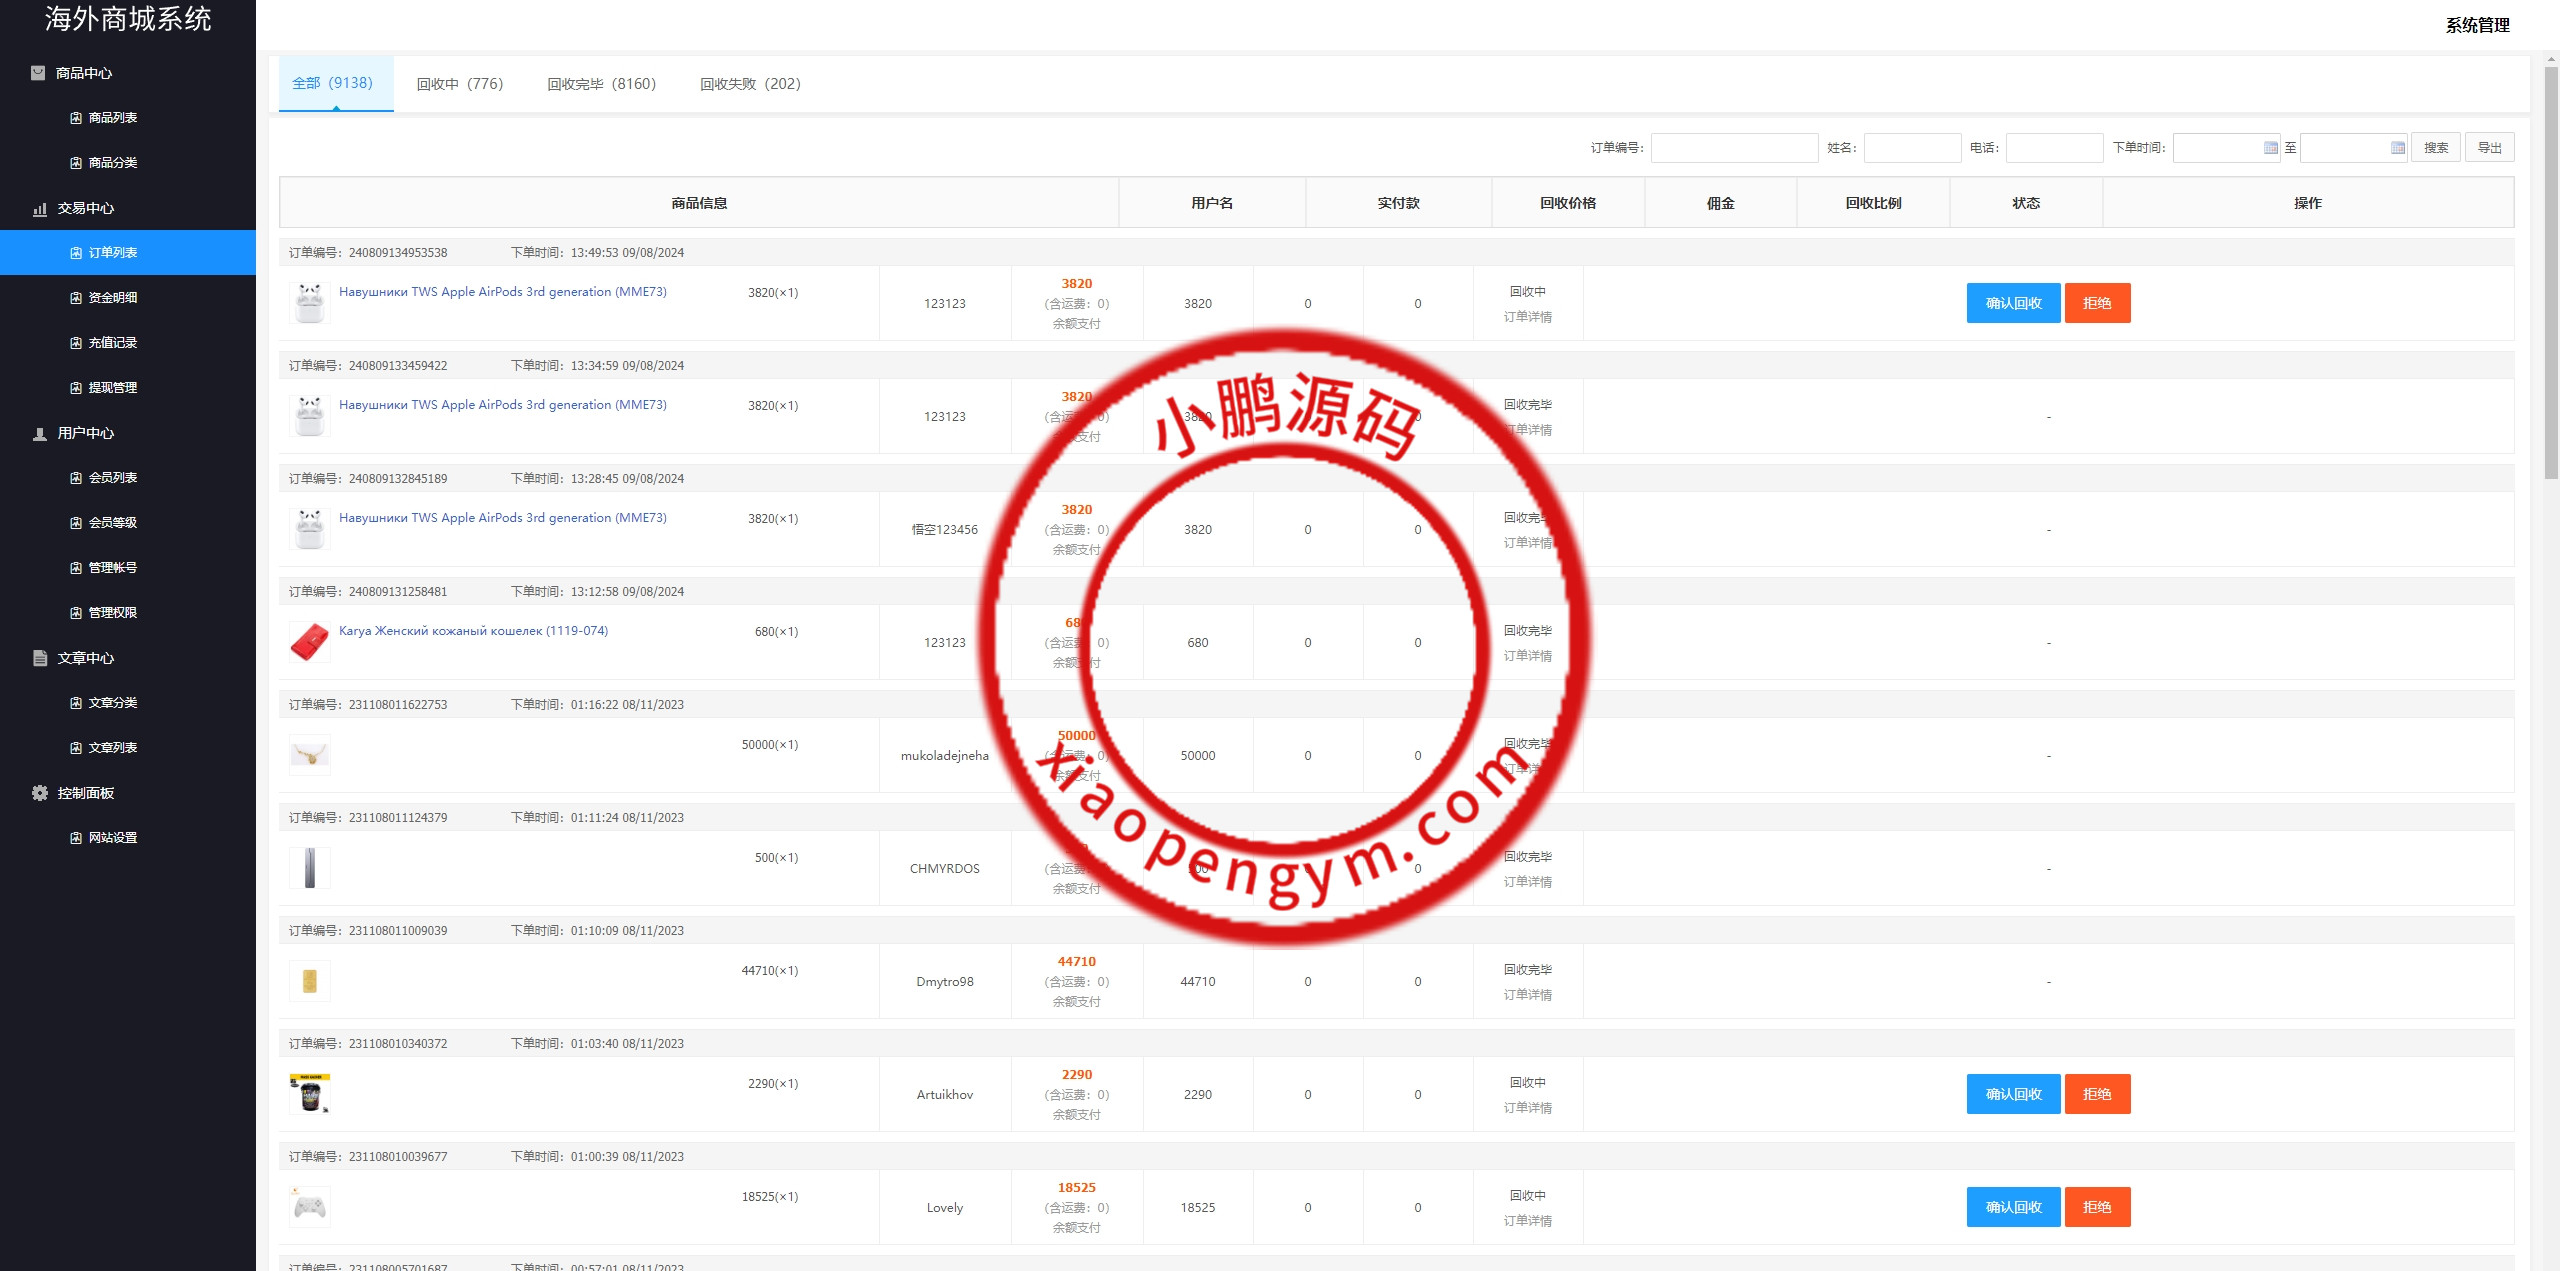Click 拒绝 for Artuikhov's order
Viewport: 2560px width, 1271px height.
pyautogui.click(x=2097, y=1094)
